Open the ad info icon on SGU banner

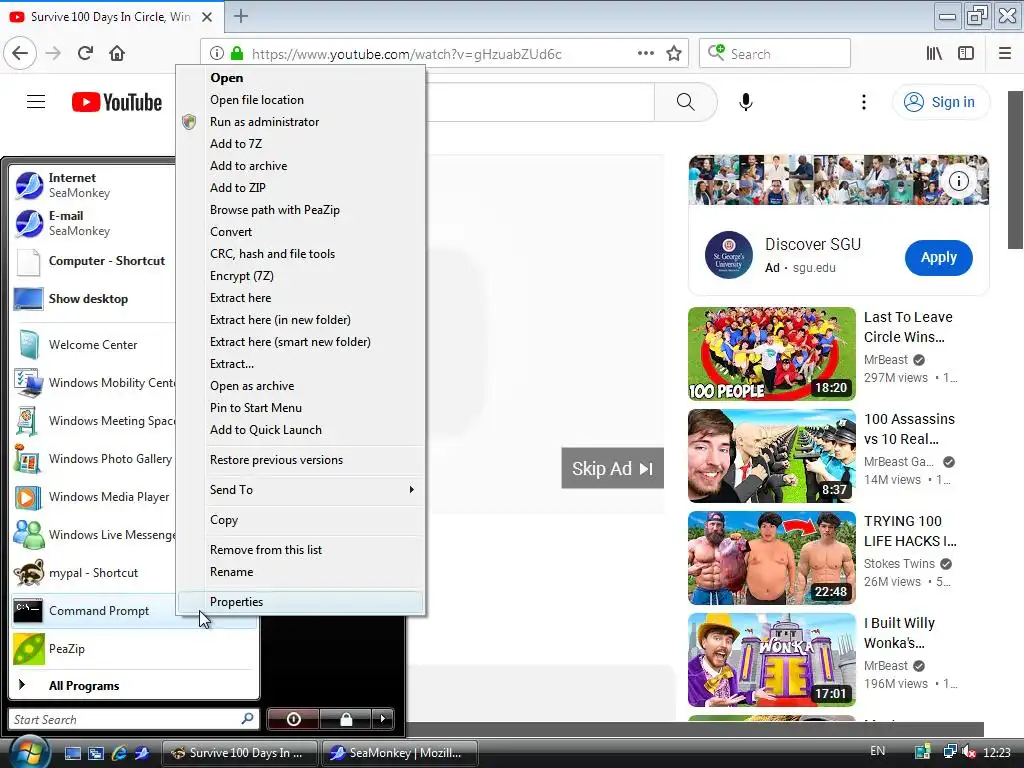point(959,181)
